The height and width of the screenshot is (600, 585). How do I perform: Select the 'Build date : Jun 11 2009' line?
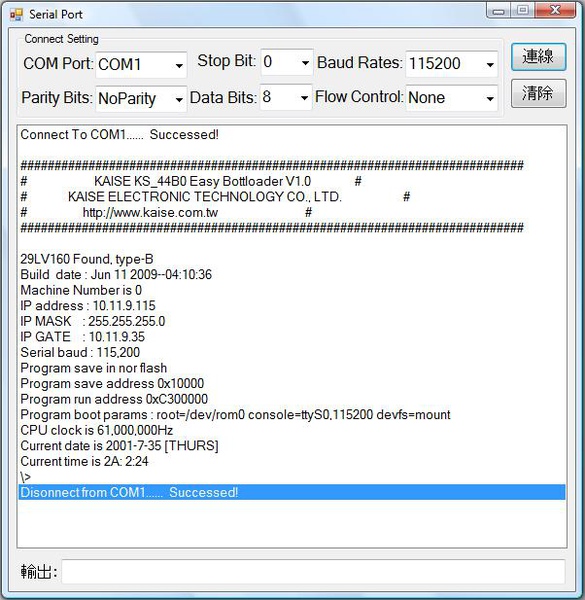coord(116,274)
